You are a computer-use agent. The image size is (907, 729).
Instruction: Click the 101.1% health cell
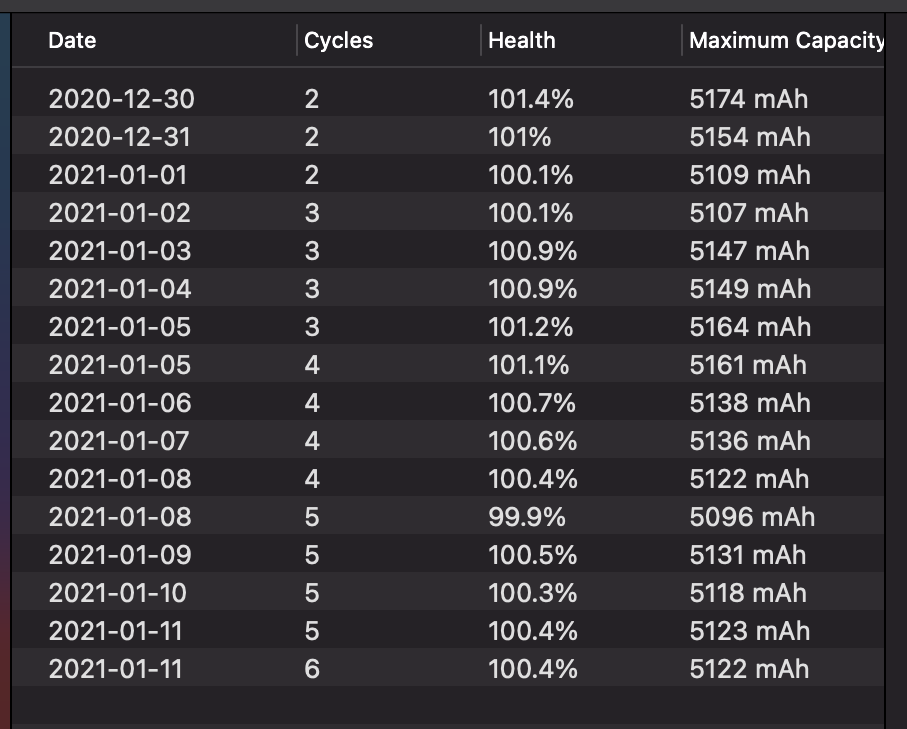[528, 365]
